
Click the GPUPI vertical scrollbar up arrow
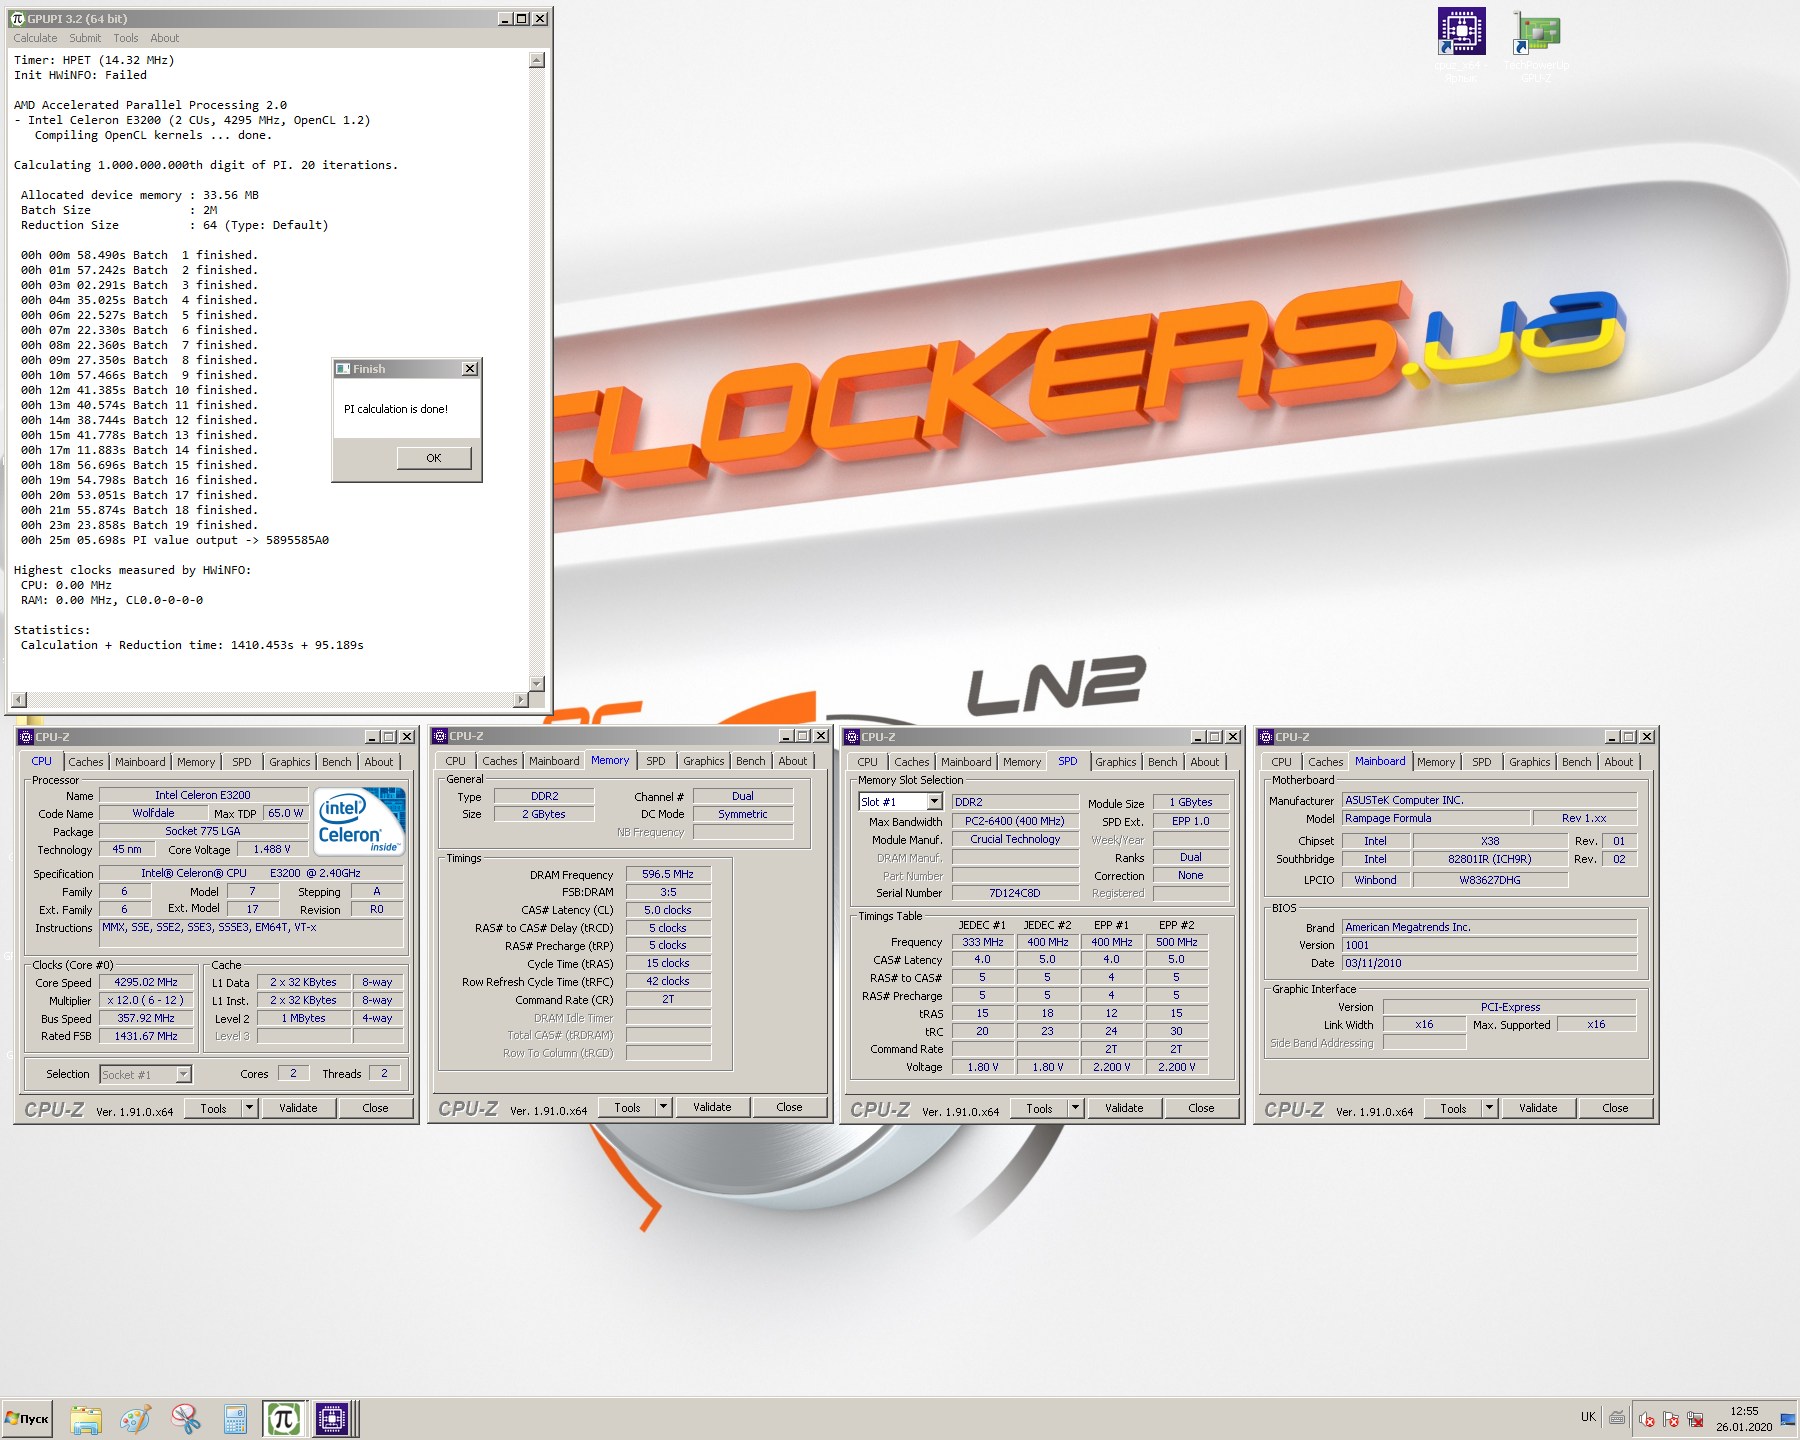[x=537, y=60]
